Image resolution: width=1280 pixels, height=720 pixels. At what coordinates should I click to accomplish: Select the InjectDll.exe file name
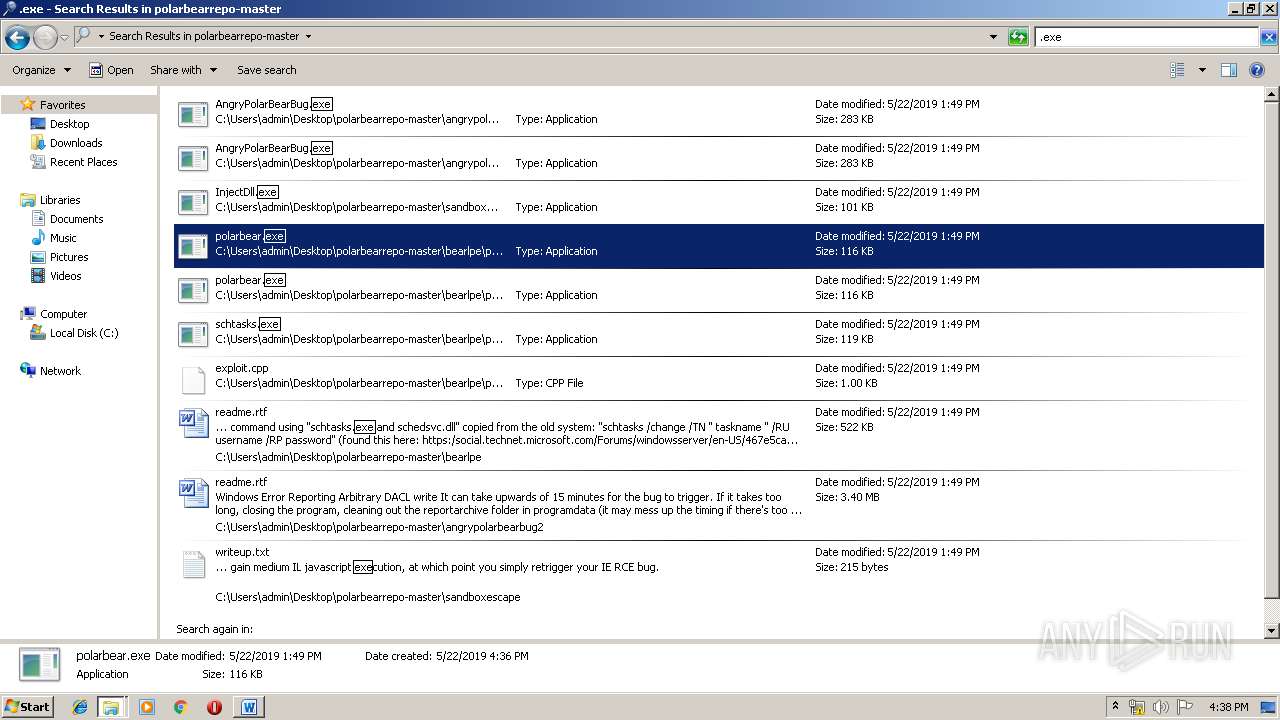click(x=247, y=192)
